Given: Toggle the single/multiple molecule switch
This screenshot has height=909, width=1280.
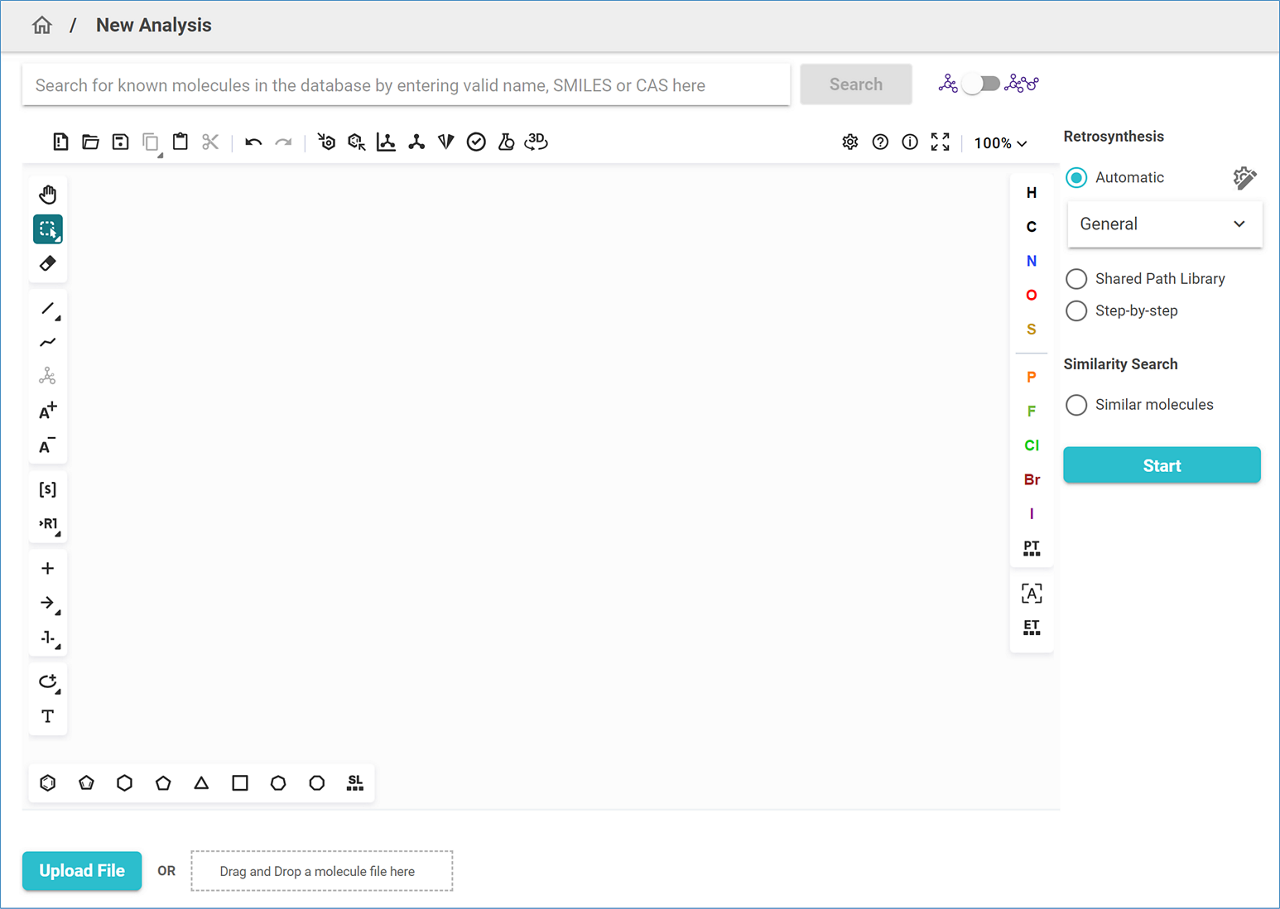Looking at the screenshot, I should pyautogui.click(x=981, y=84).
